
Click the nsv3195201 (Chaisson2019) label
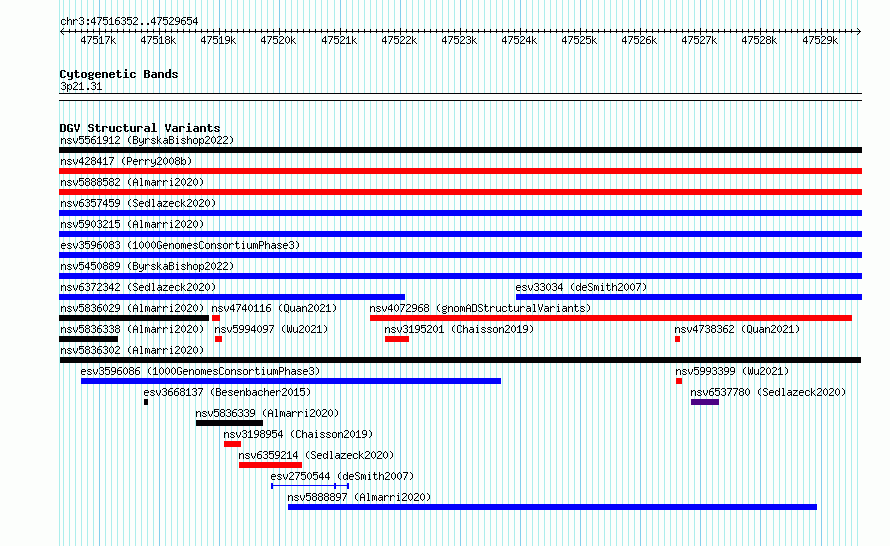click(459, 329)
